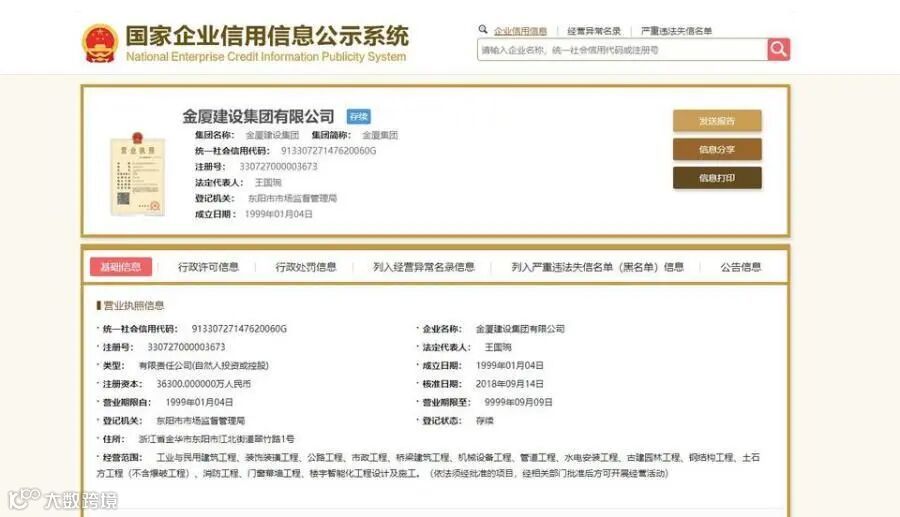Click approval date 2018年09月14日
The width and height of the screenshot is (900, 517).
pos(510,383)
